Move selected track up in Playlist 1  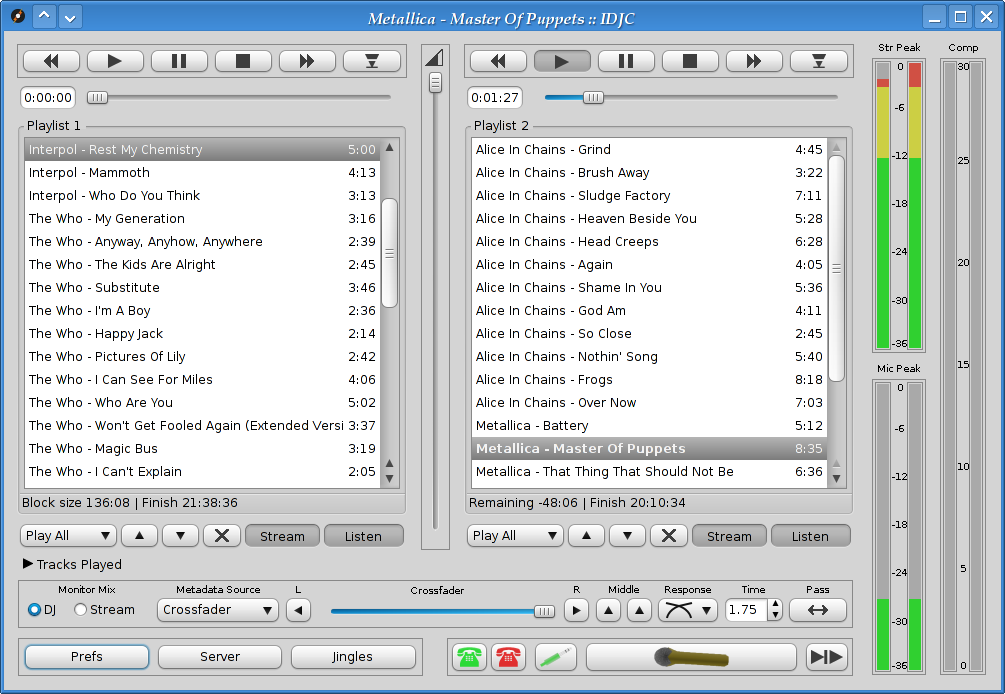(x=139, y=536)
